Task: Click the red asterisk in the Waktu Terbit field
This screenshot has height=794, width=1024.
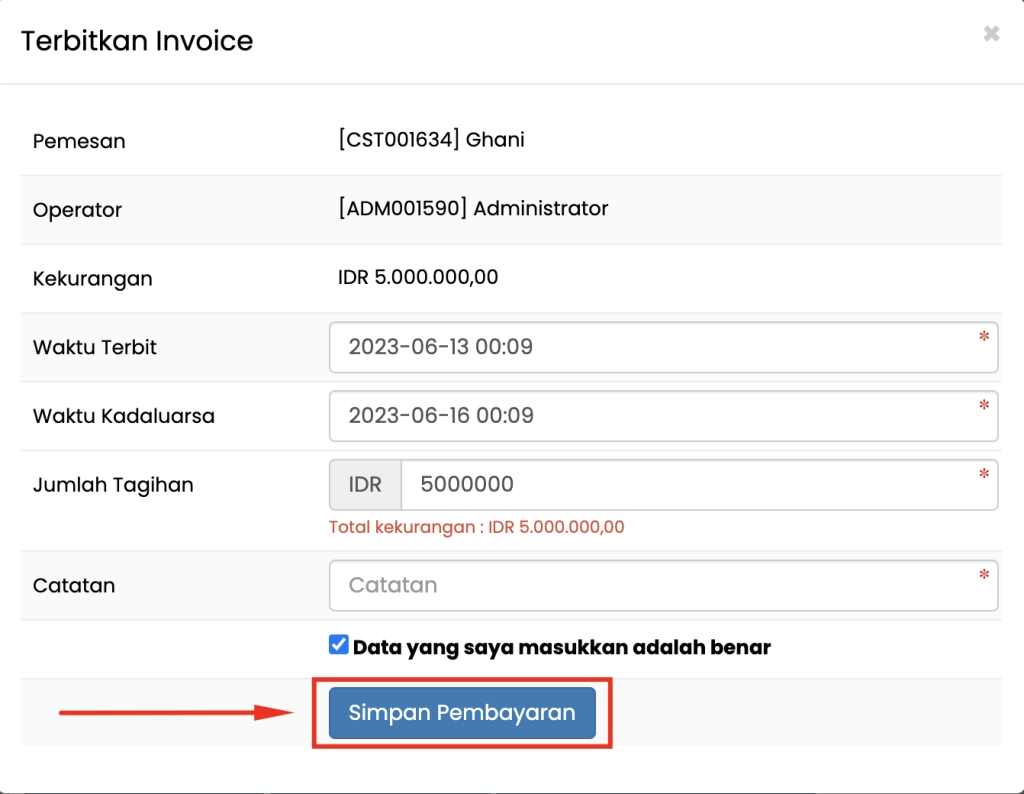Action: 984,337
